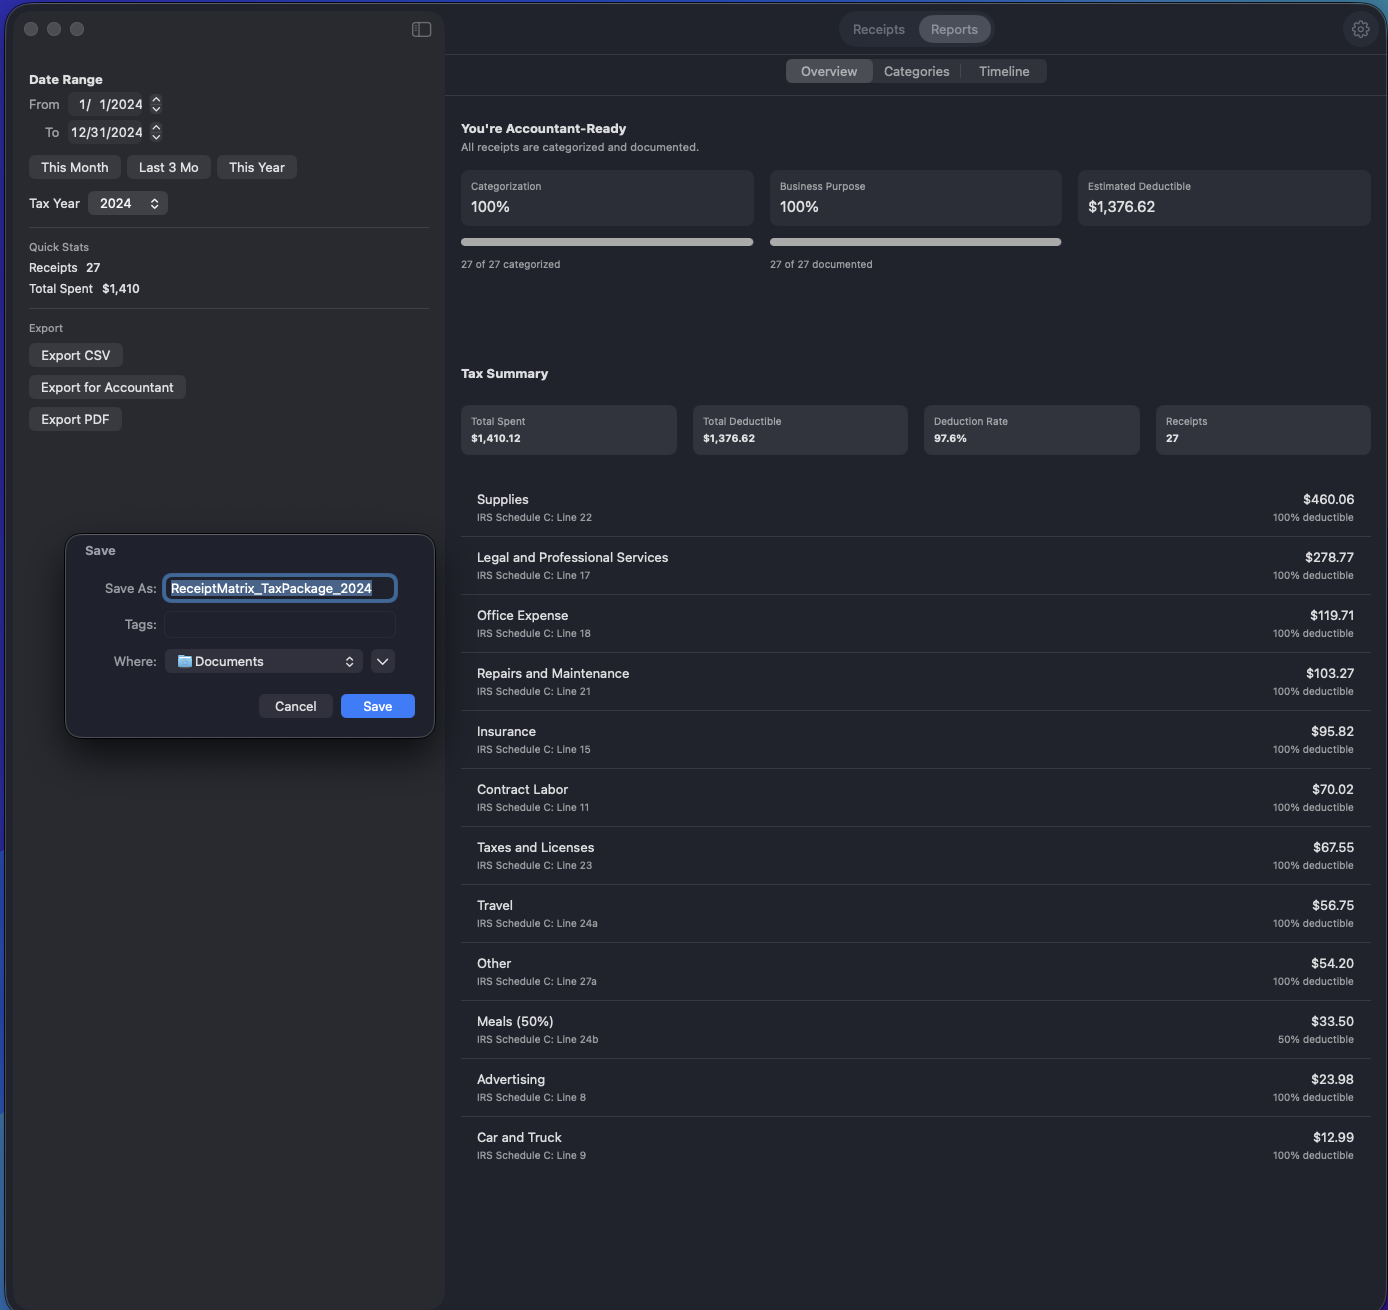Apply the This Month date range
Image resolution: width=1388 pixels, height=1310 pixels.
coord(74,167)
